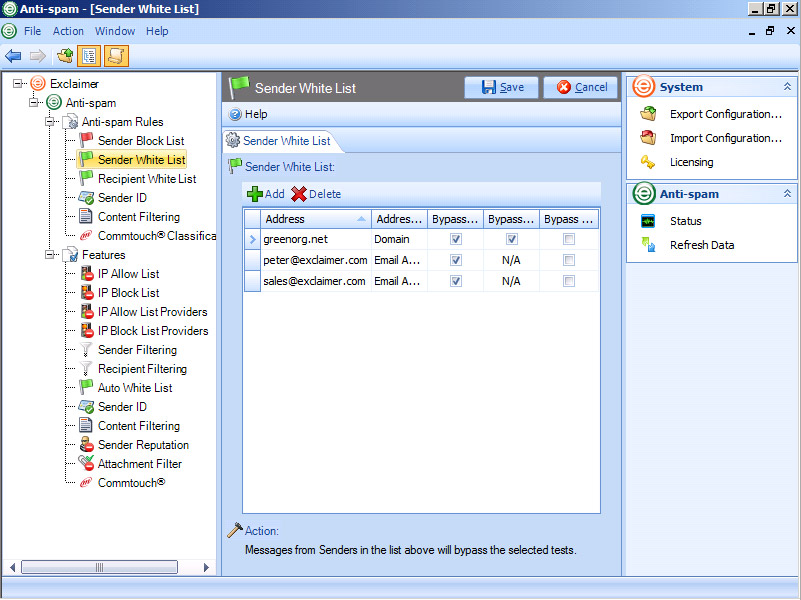Image resolution: width=801 pixels, height=600 pixels.
Task: Toggle the action pane toolbar icon
Action: pyautogui.click(x=116, y=56)
